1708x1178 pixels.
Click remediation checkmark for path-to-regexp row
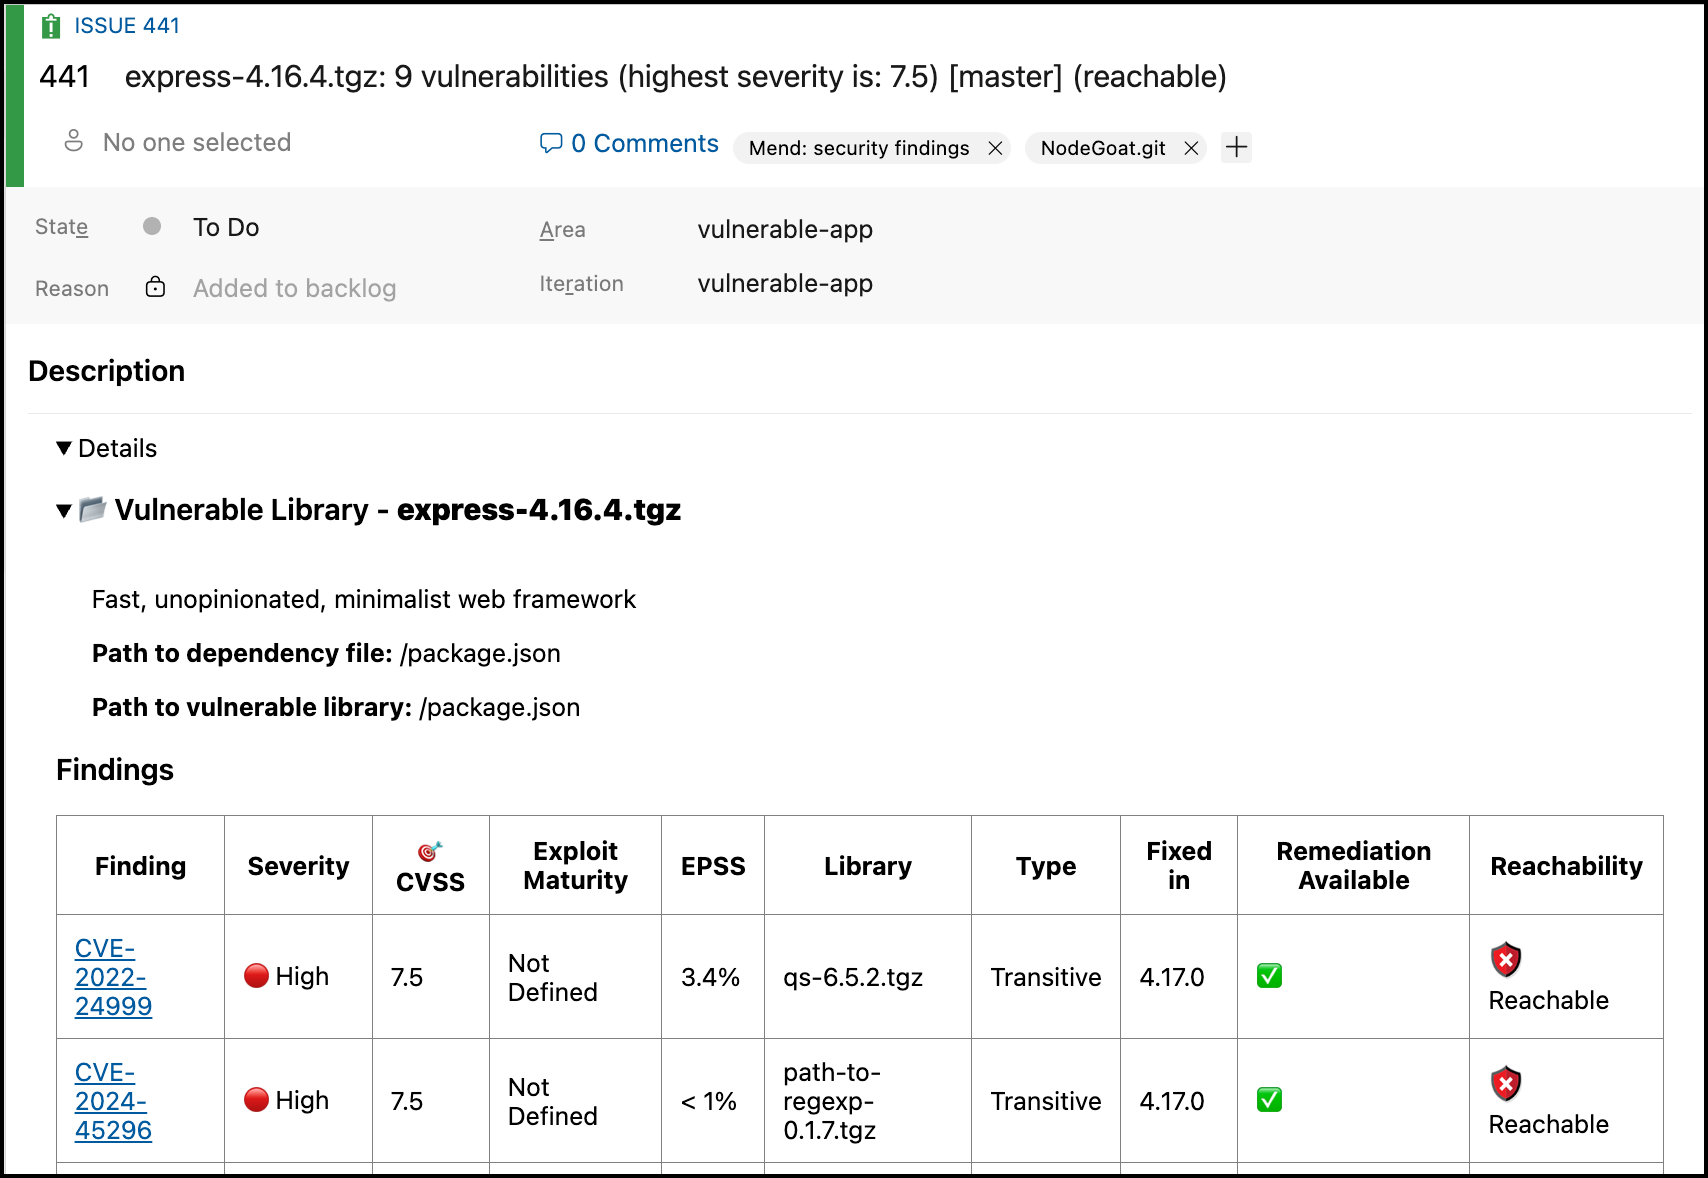click(1269, 1100)
